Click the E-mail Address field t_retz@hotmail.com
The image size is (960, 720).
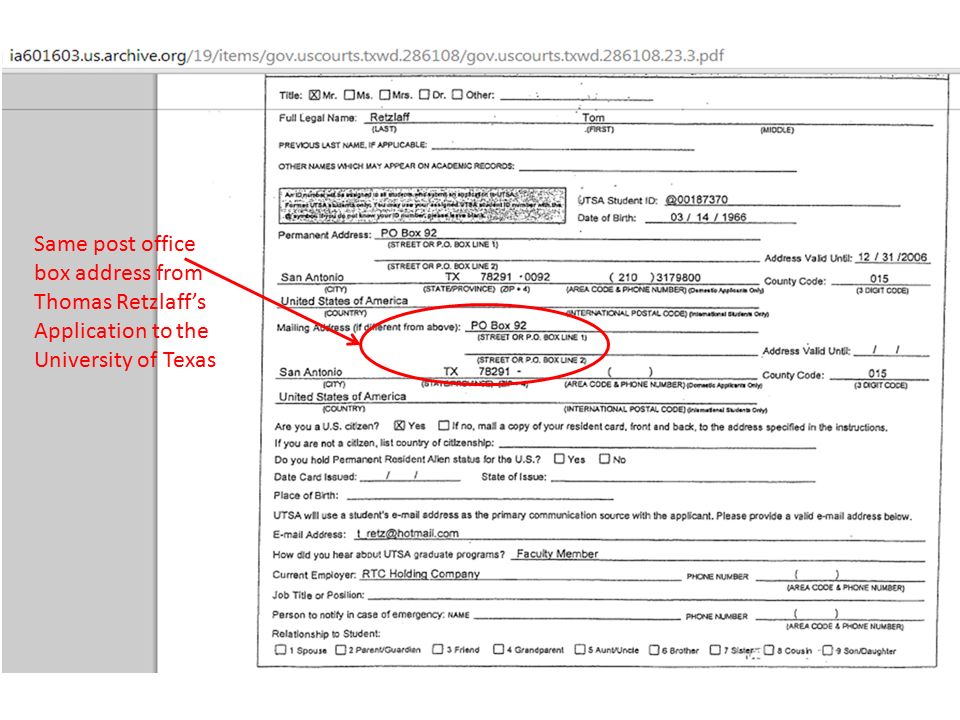pyautogui.click(x=407, y=534)
